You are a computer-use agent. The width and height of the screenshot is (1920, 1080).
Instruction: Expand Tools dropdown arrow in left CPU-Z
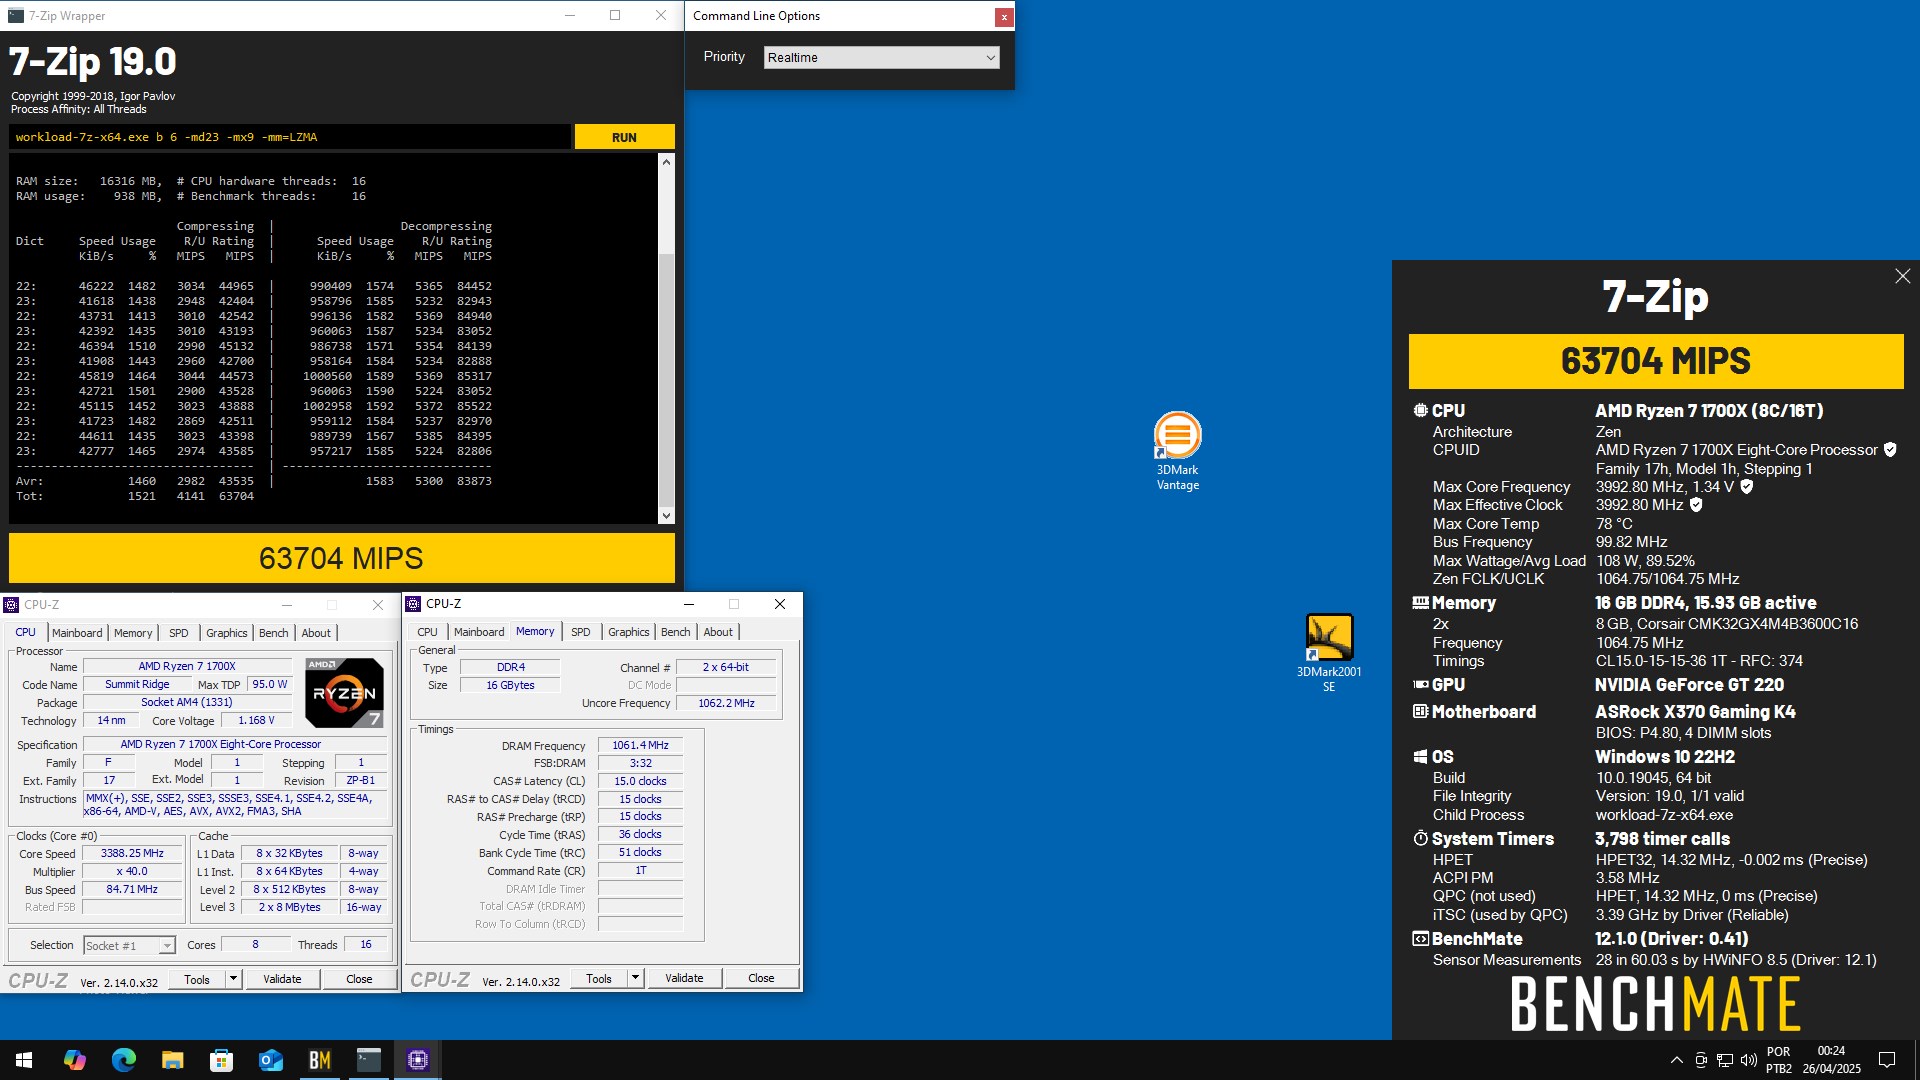point(233,979)
